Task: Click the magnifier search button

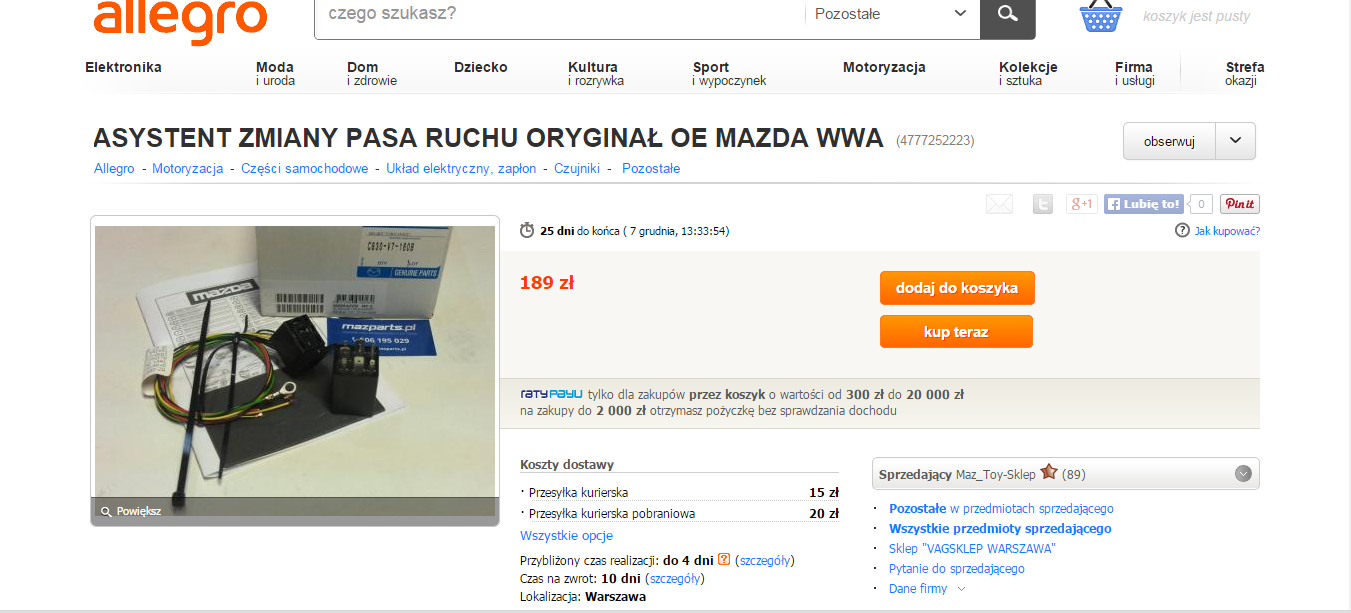Action: 1007,15
